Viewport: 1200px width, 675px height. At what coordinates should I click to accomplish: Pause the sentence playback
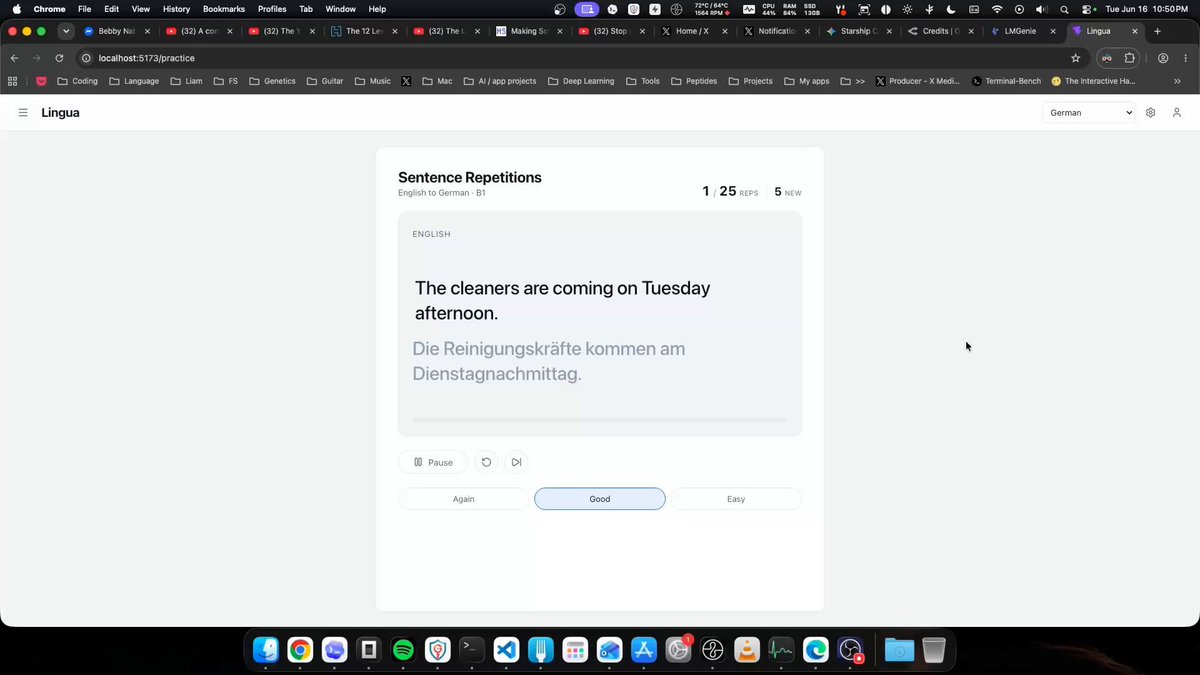(432, 462)
